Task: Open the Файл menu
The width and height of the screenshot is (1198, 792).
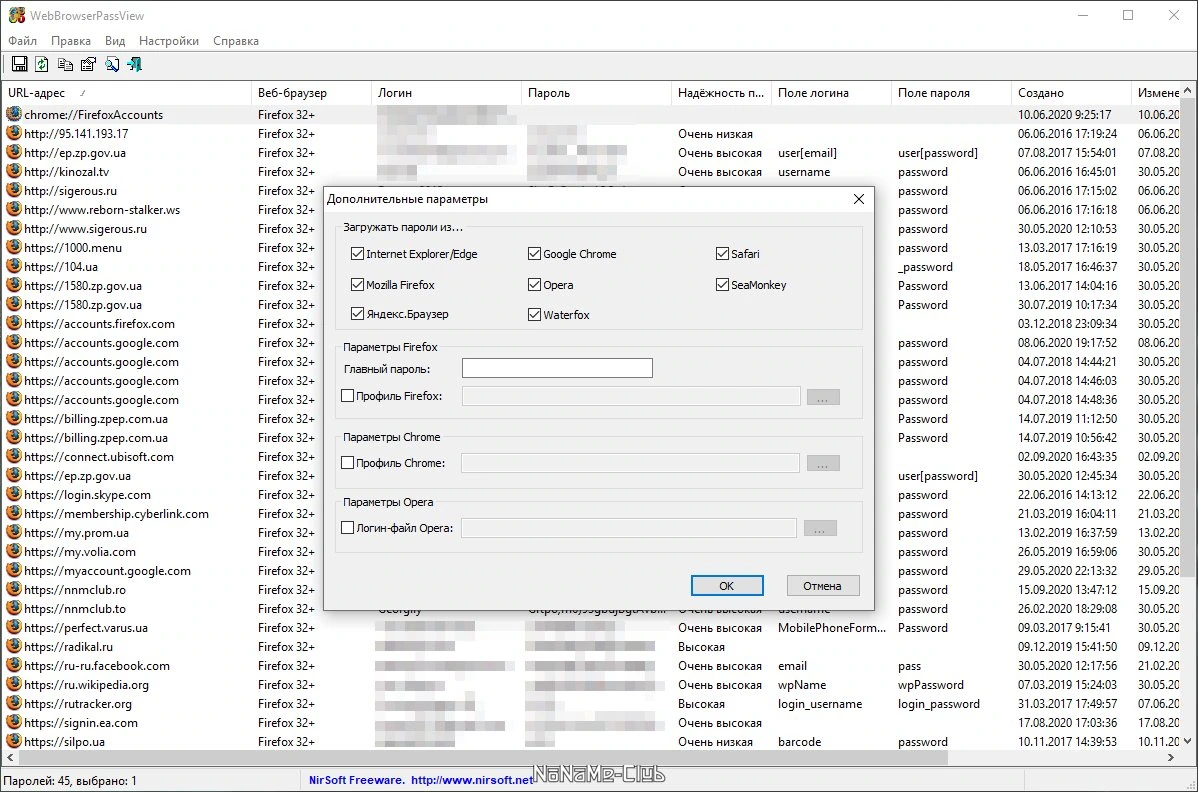Action: 22,40
